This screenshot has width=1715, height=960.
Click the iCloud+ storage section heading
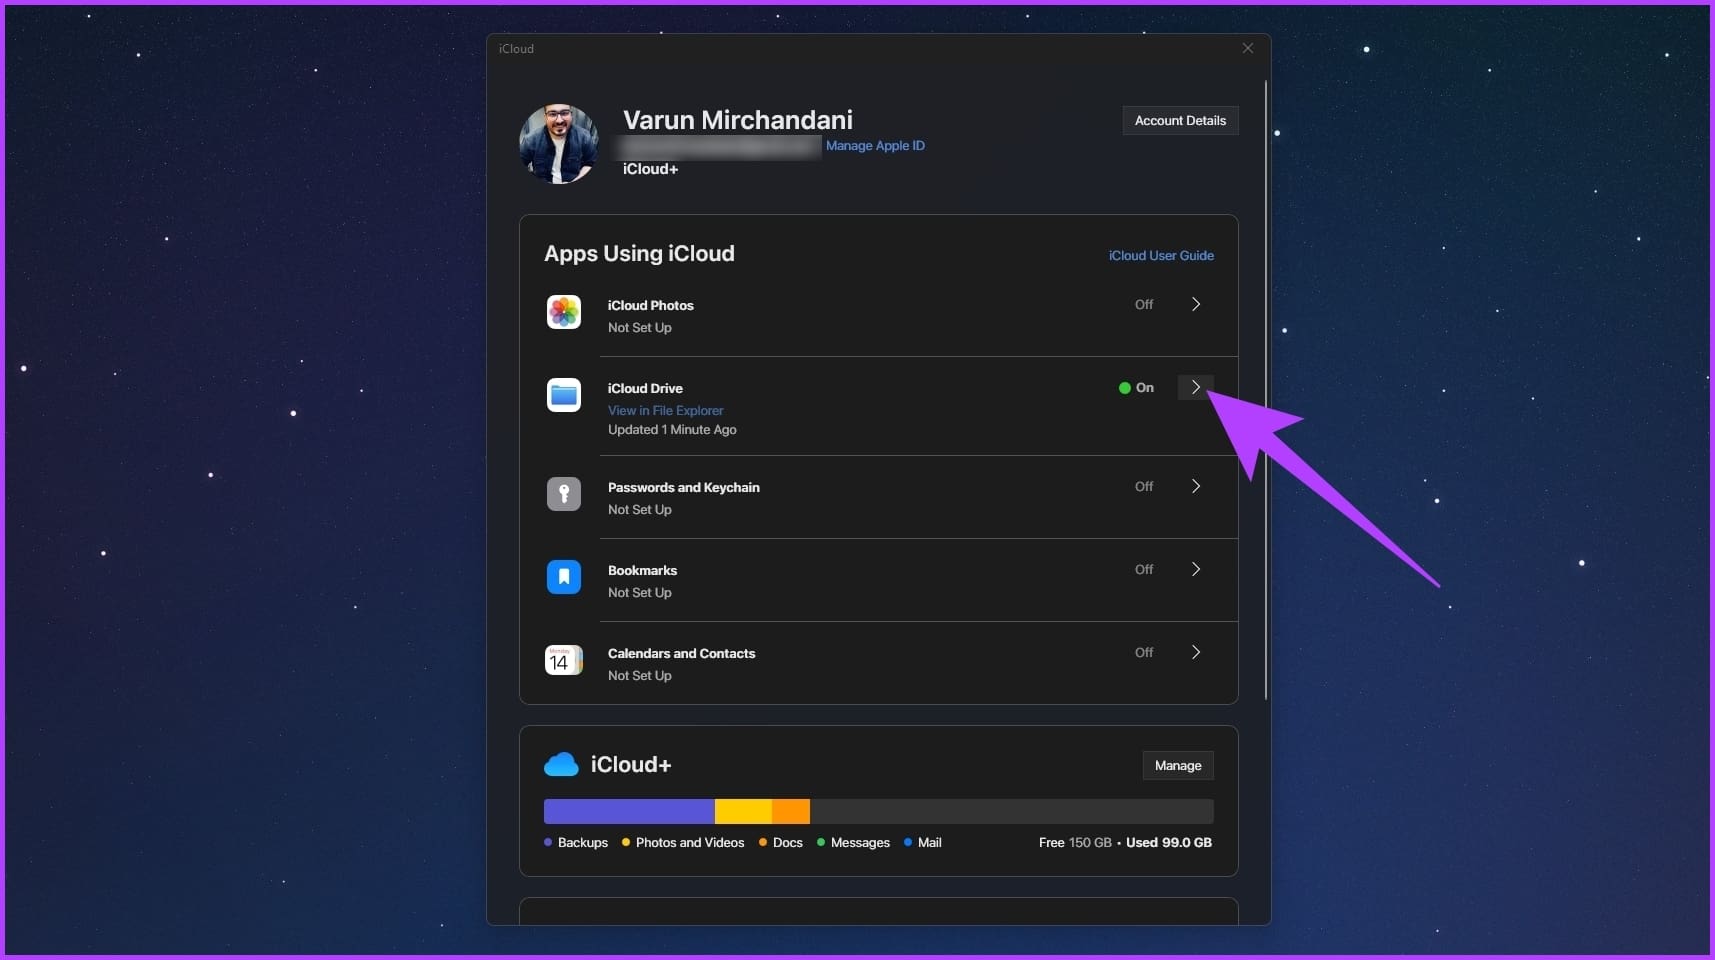[x=631, y=764]
